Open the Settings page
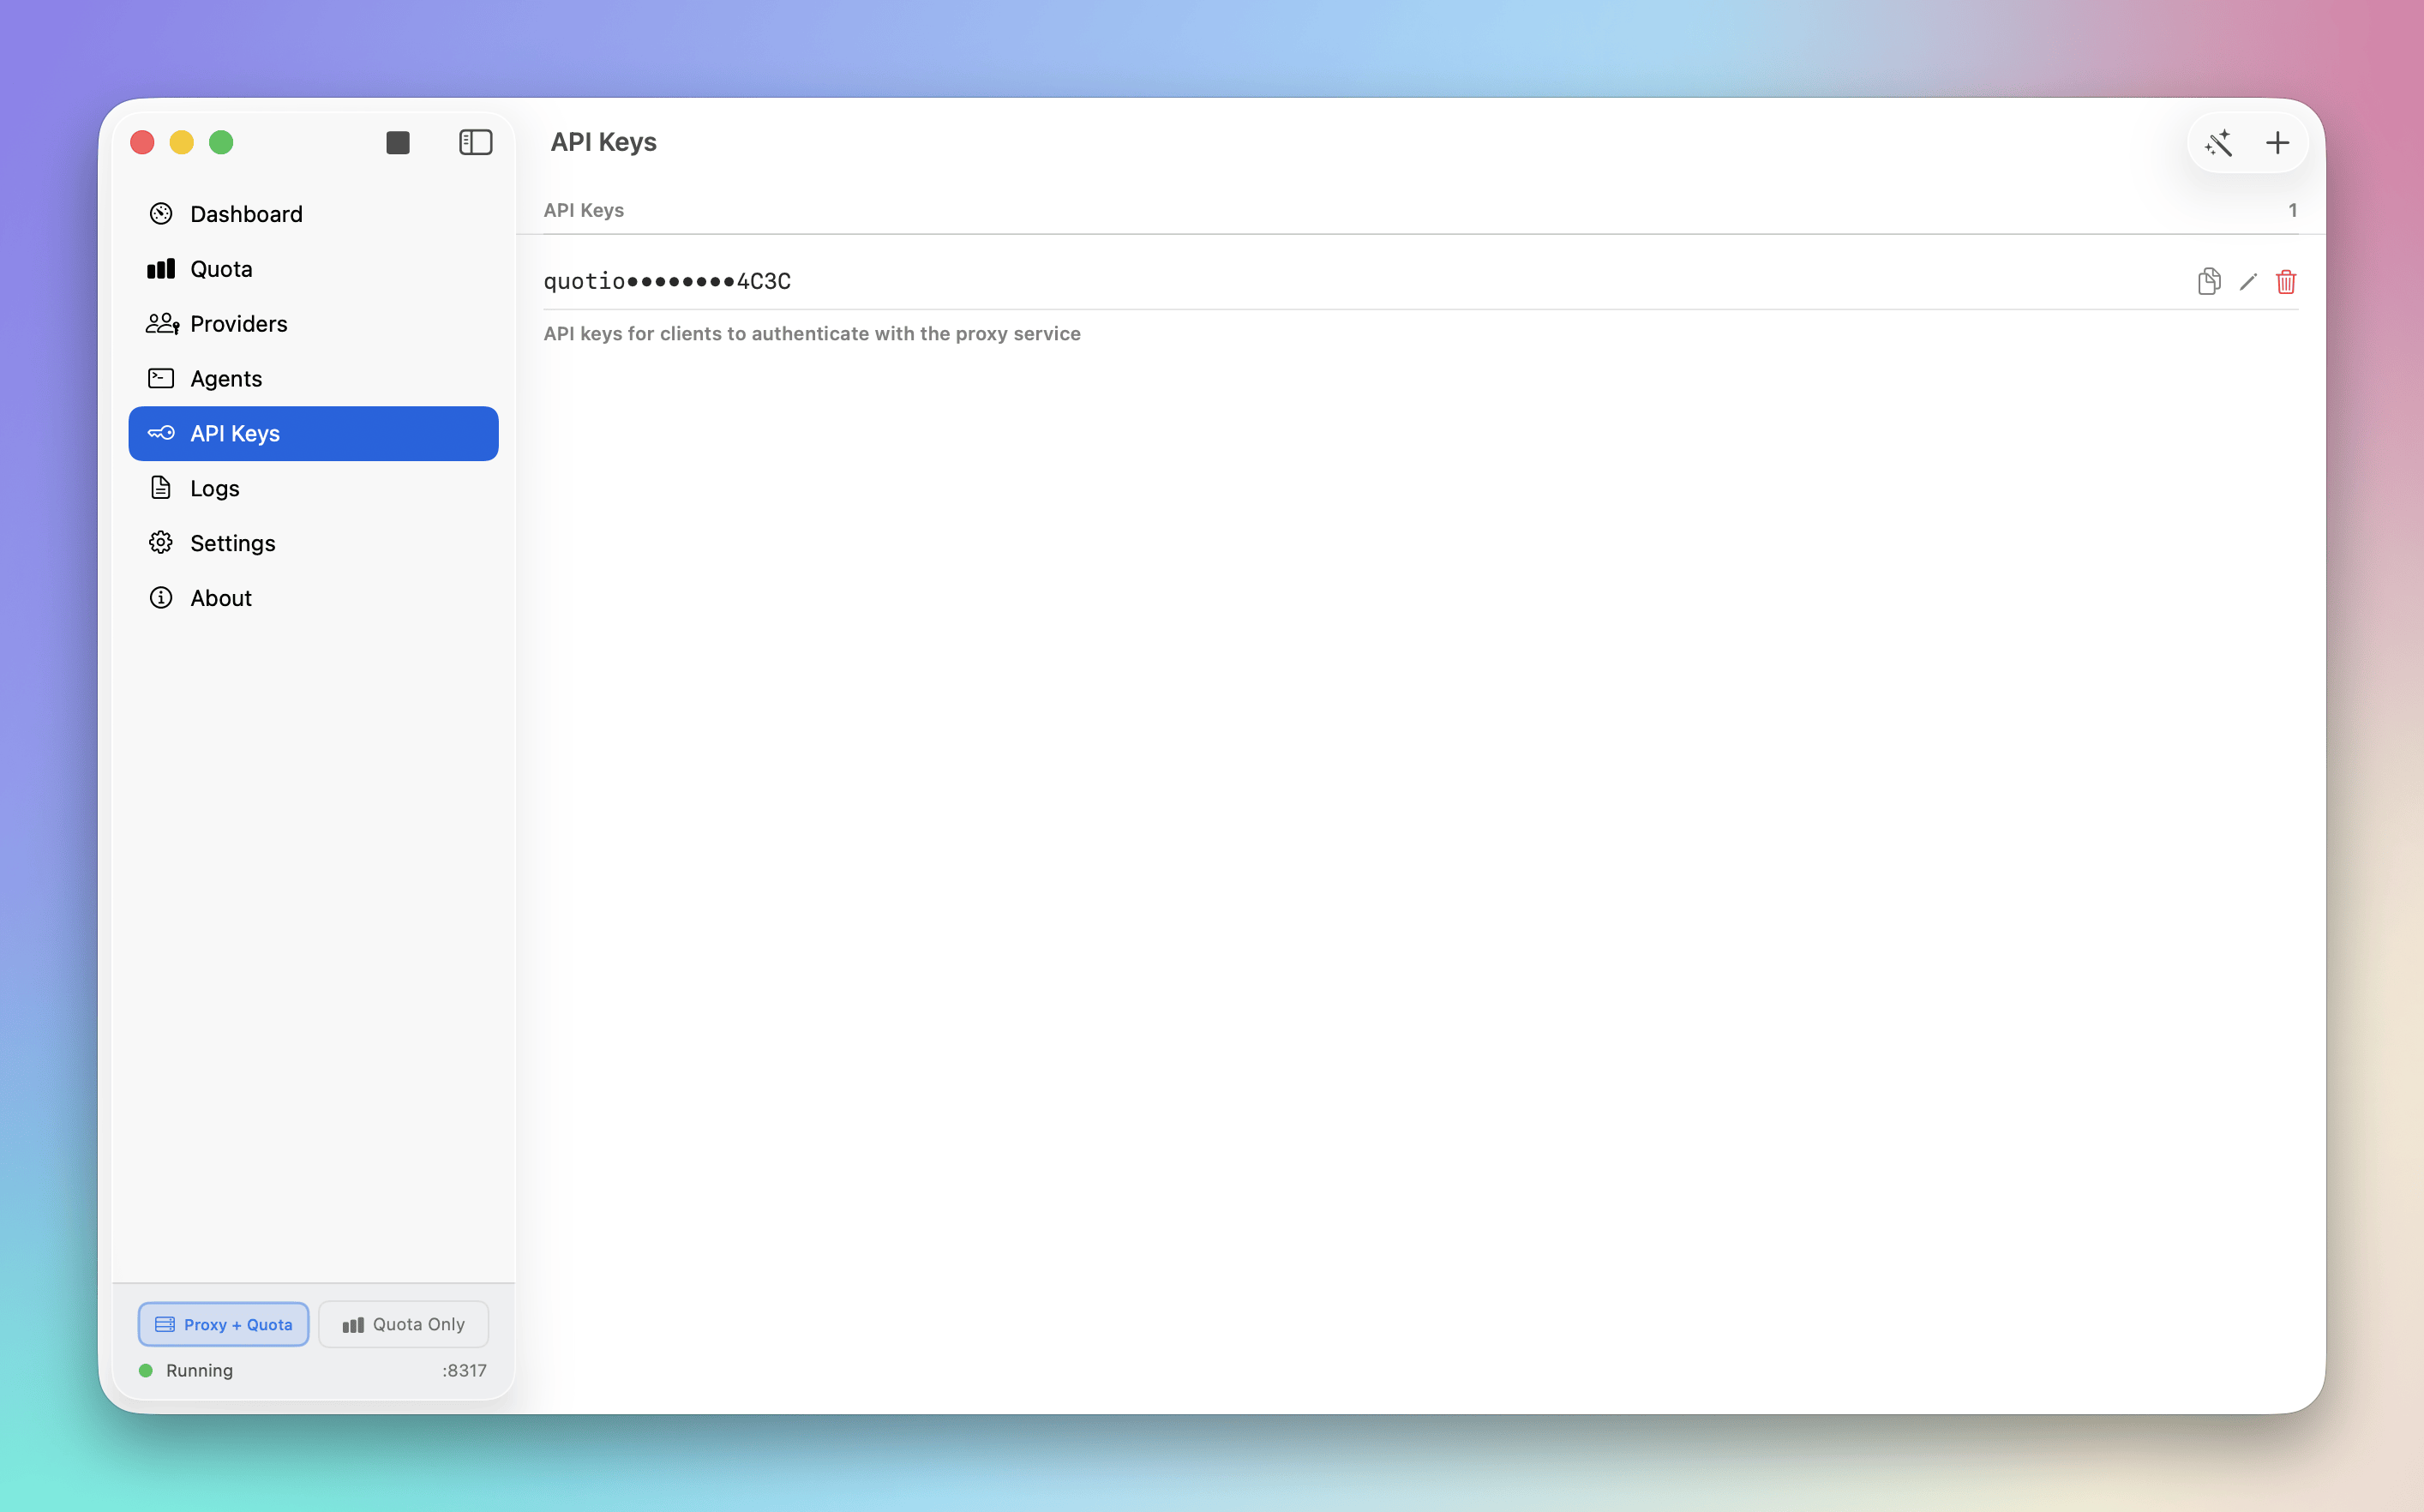 tap(232, 543)
